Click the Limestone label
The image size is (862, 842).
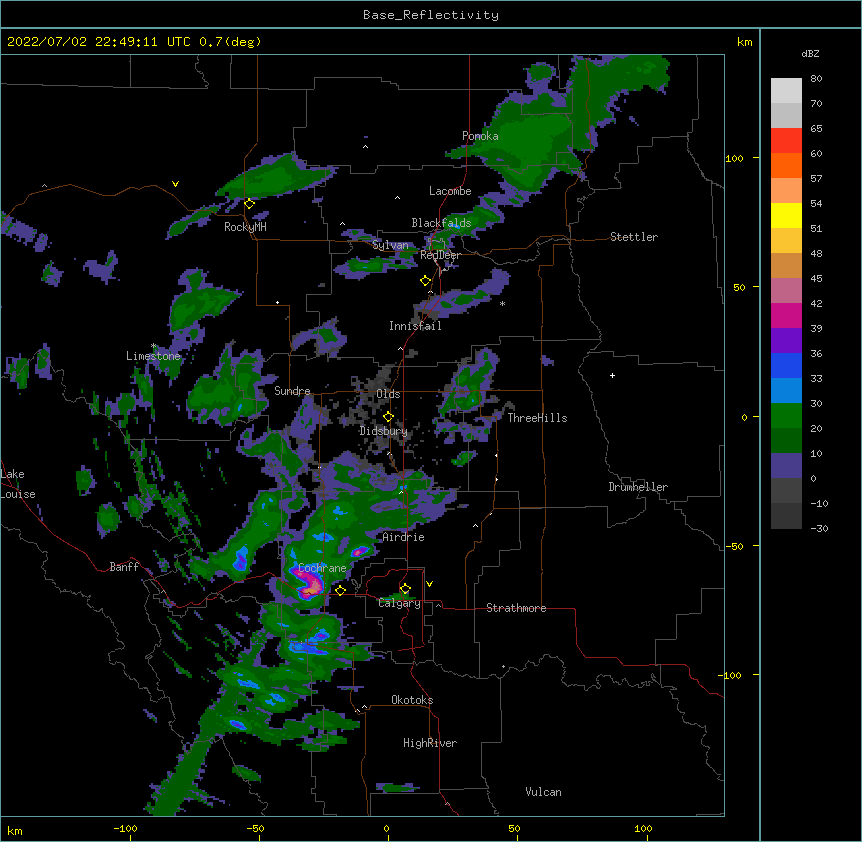point(153,356)
